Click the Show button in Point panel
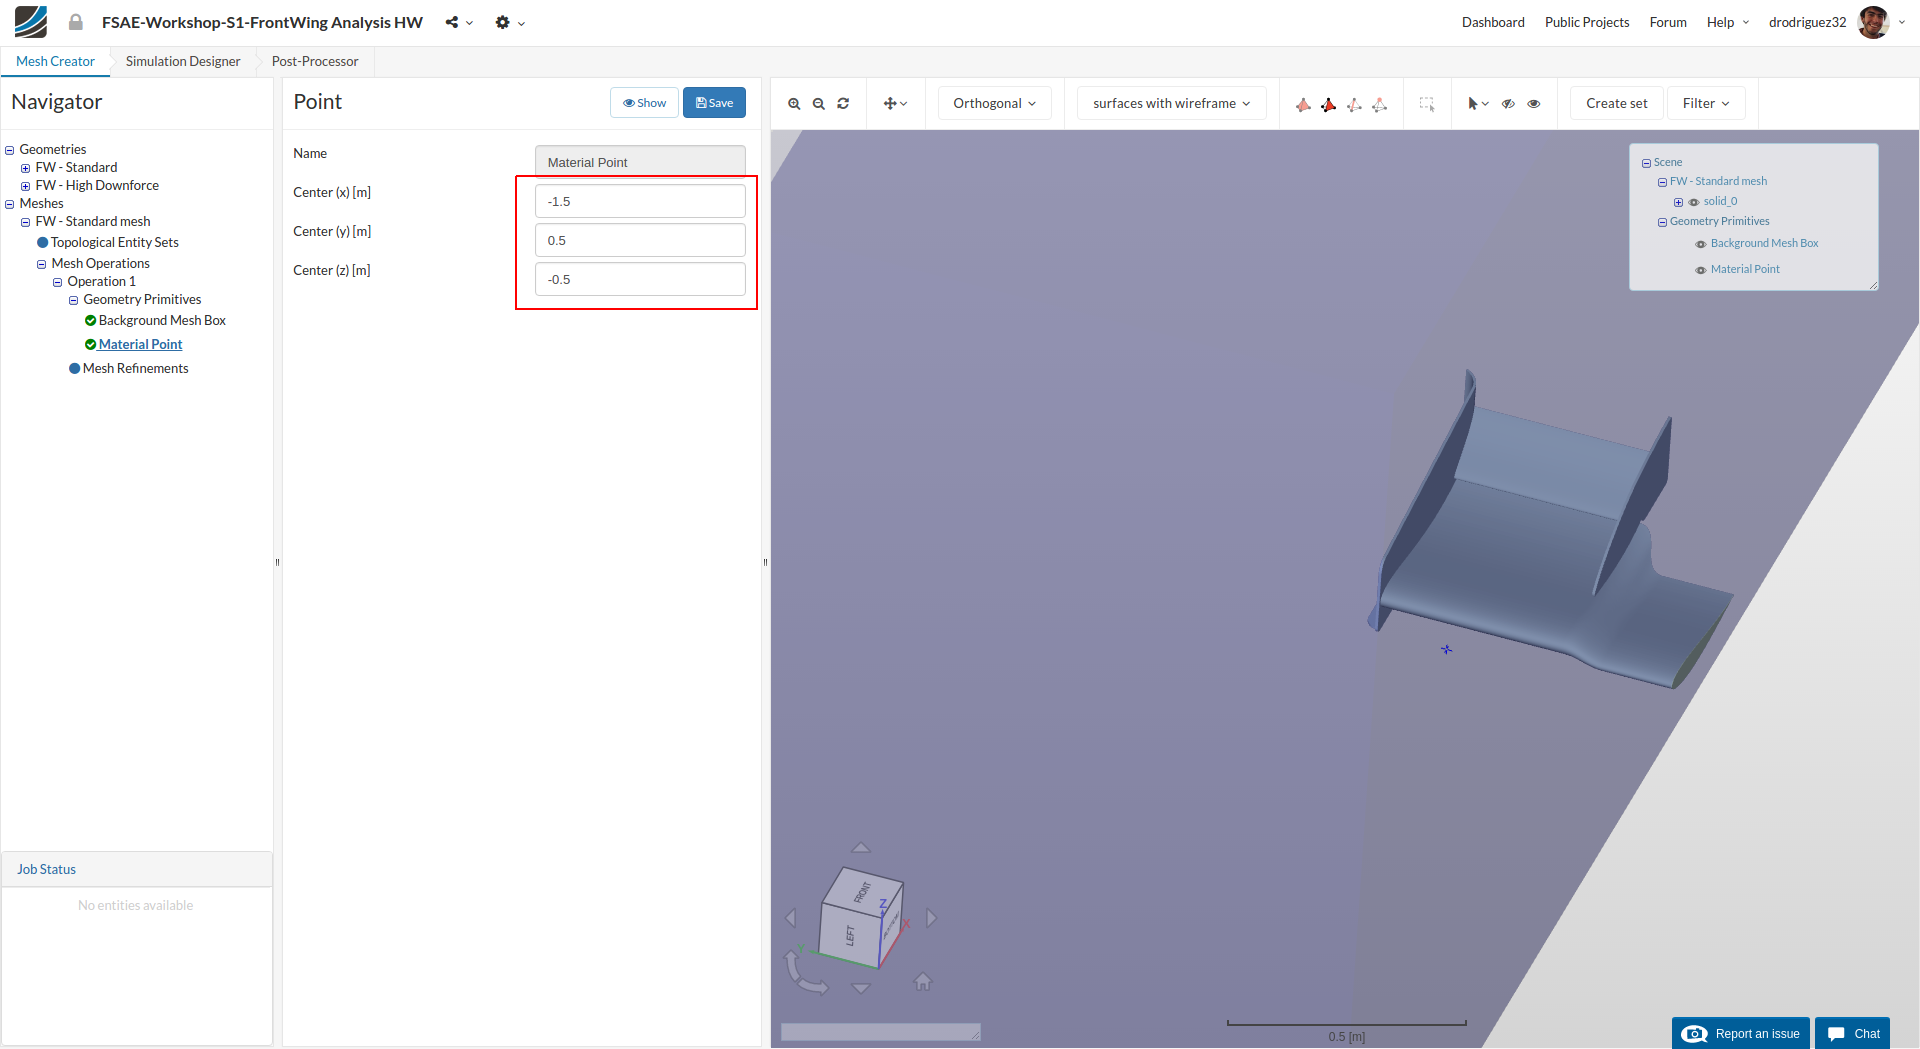Image resolution: width=1920 pixels, height=1049 pixels. 644,103
